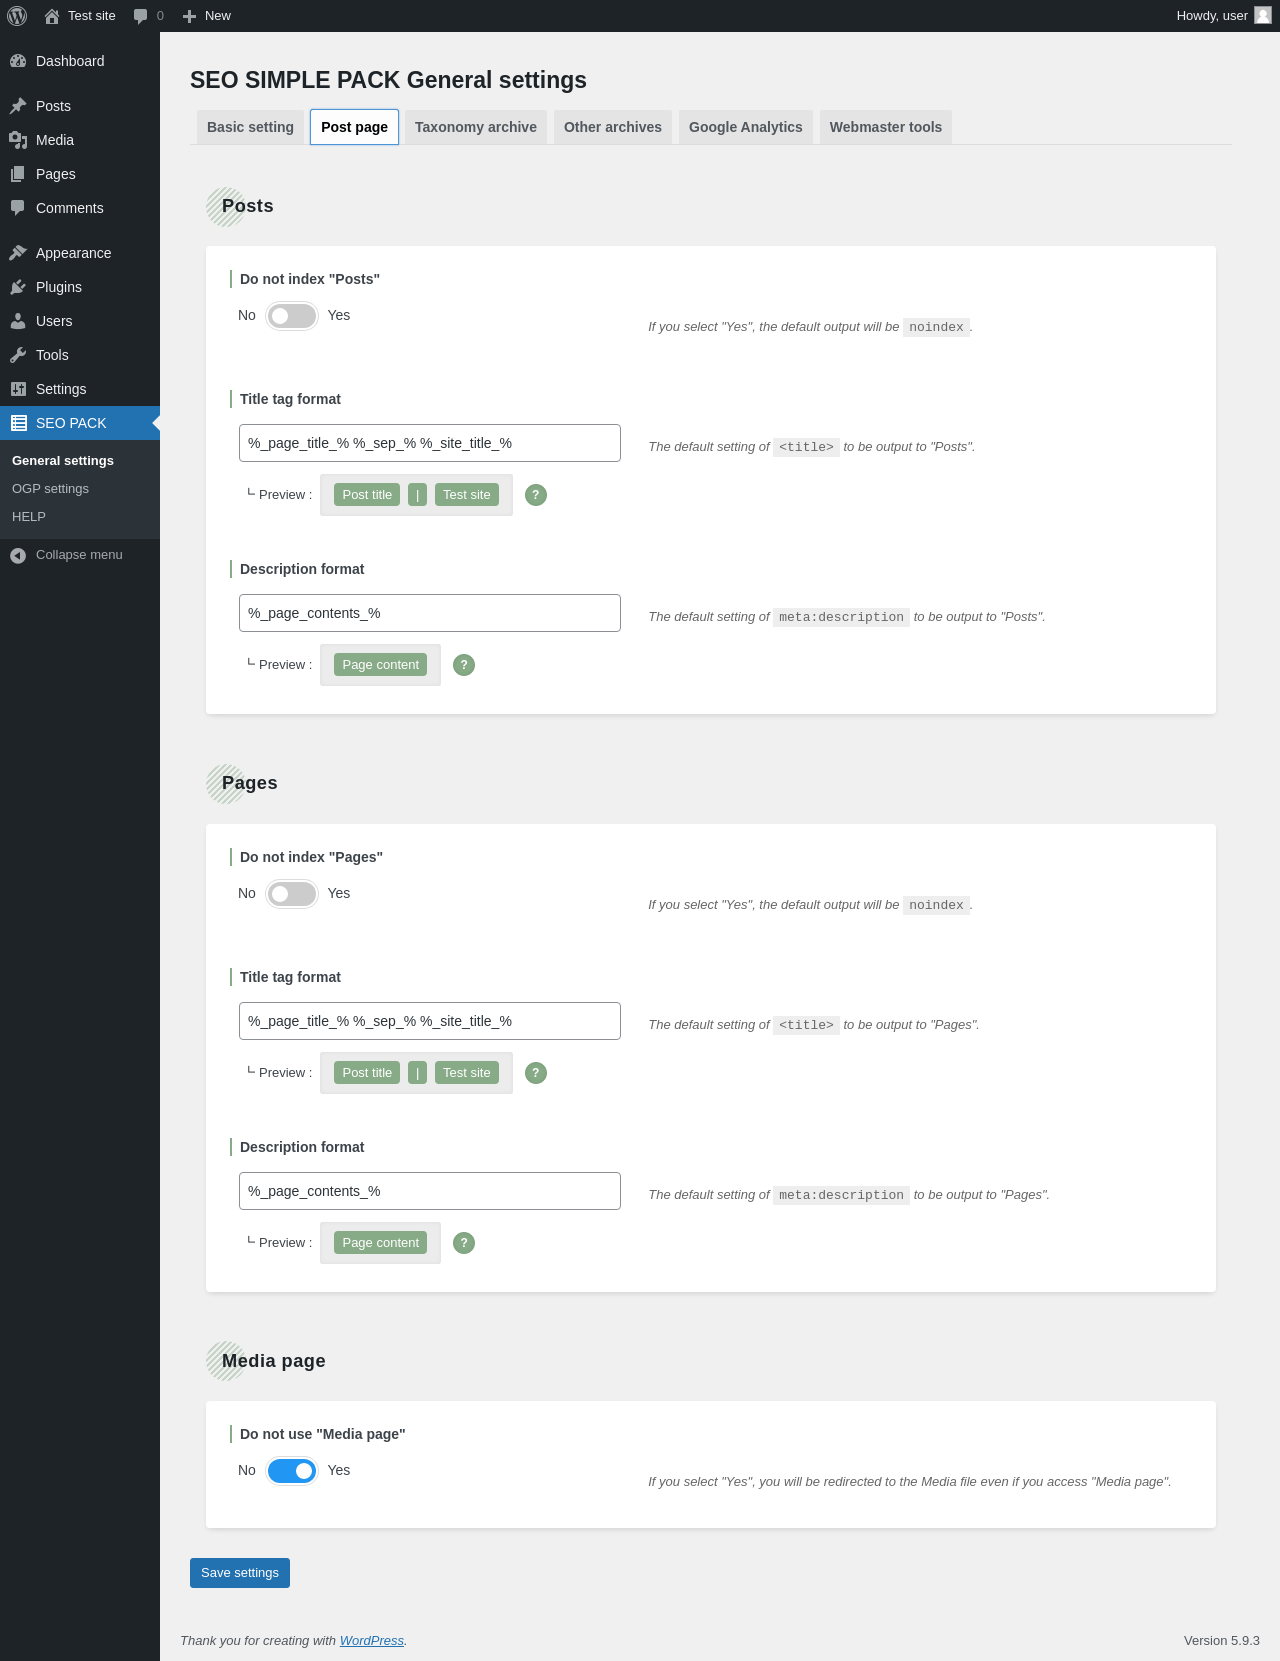This screenshot has width=1280, height=1661.
Task: Open the Google Analytics tab
Action: 746,127
